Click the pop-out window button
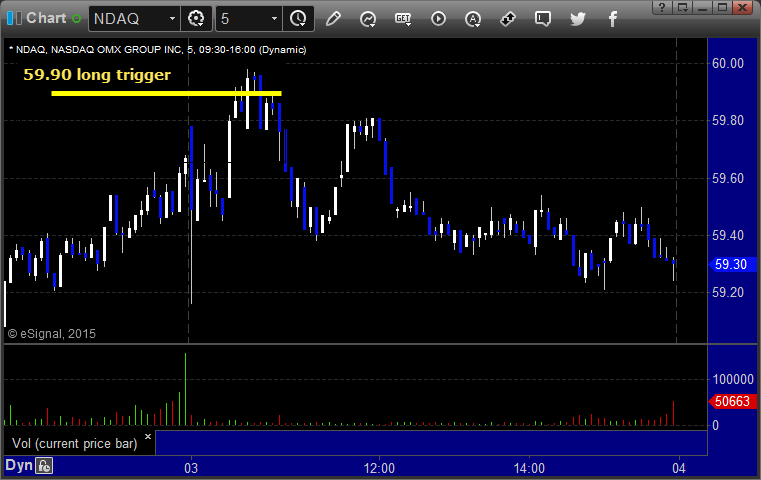The width and height of the screenshot is (761, 480). coord(683,7)
